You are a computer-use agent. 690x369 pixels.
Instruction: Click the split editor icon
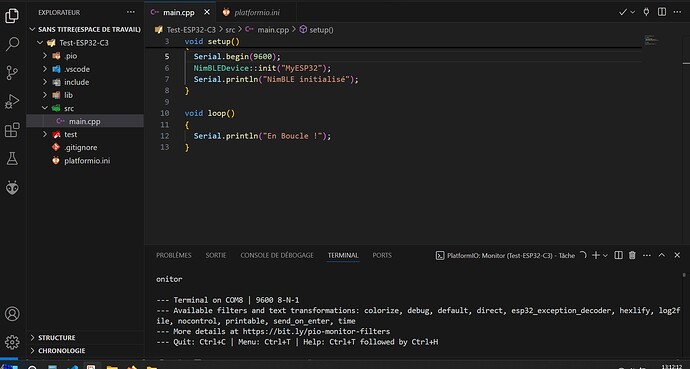[662, 12]
